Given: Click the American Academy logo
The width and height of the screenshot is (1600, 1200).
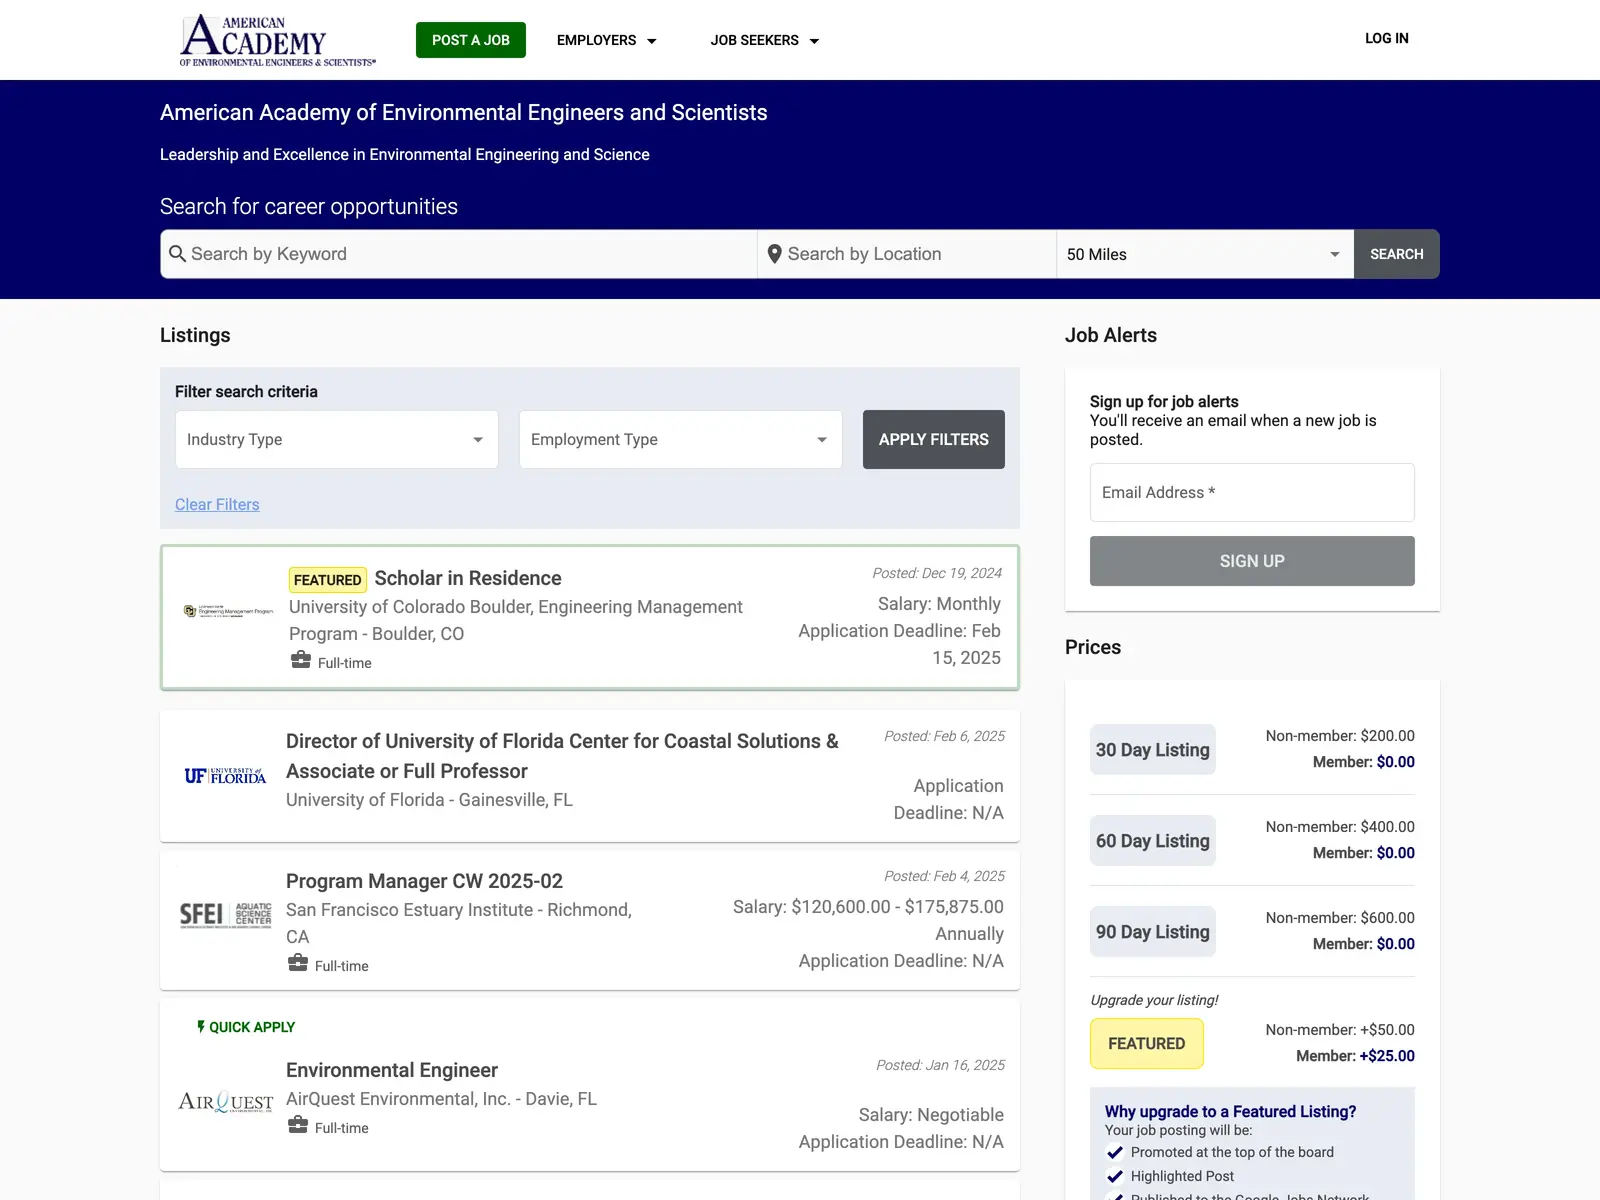Looking at the screenshot, I should 278,40.
